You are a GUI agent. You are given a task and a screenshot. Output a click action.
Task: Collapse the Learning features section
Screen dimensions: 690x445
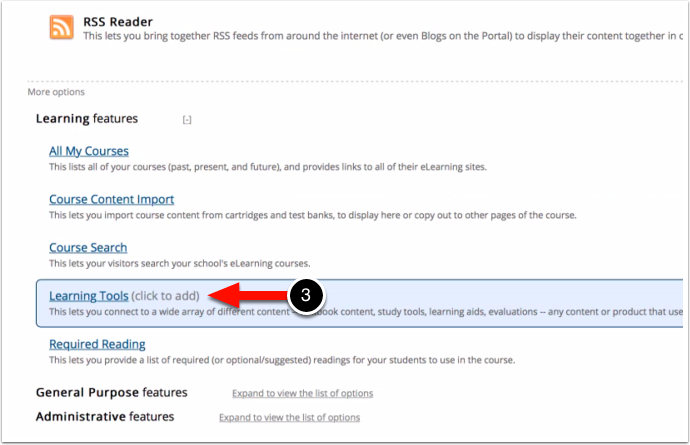coord(187,120)
